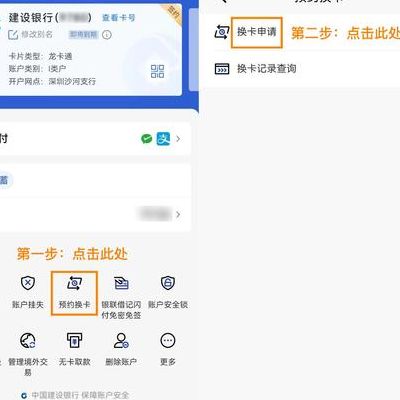Tap 管理境外交易 globe icon
This screenshot has width=400, height=400.
point(28,340)
